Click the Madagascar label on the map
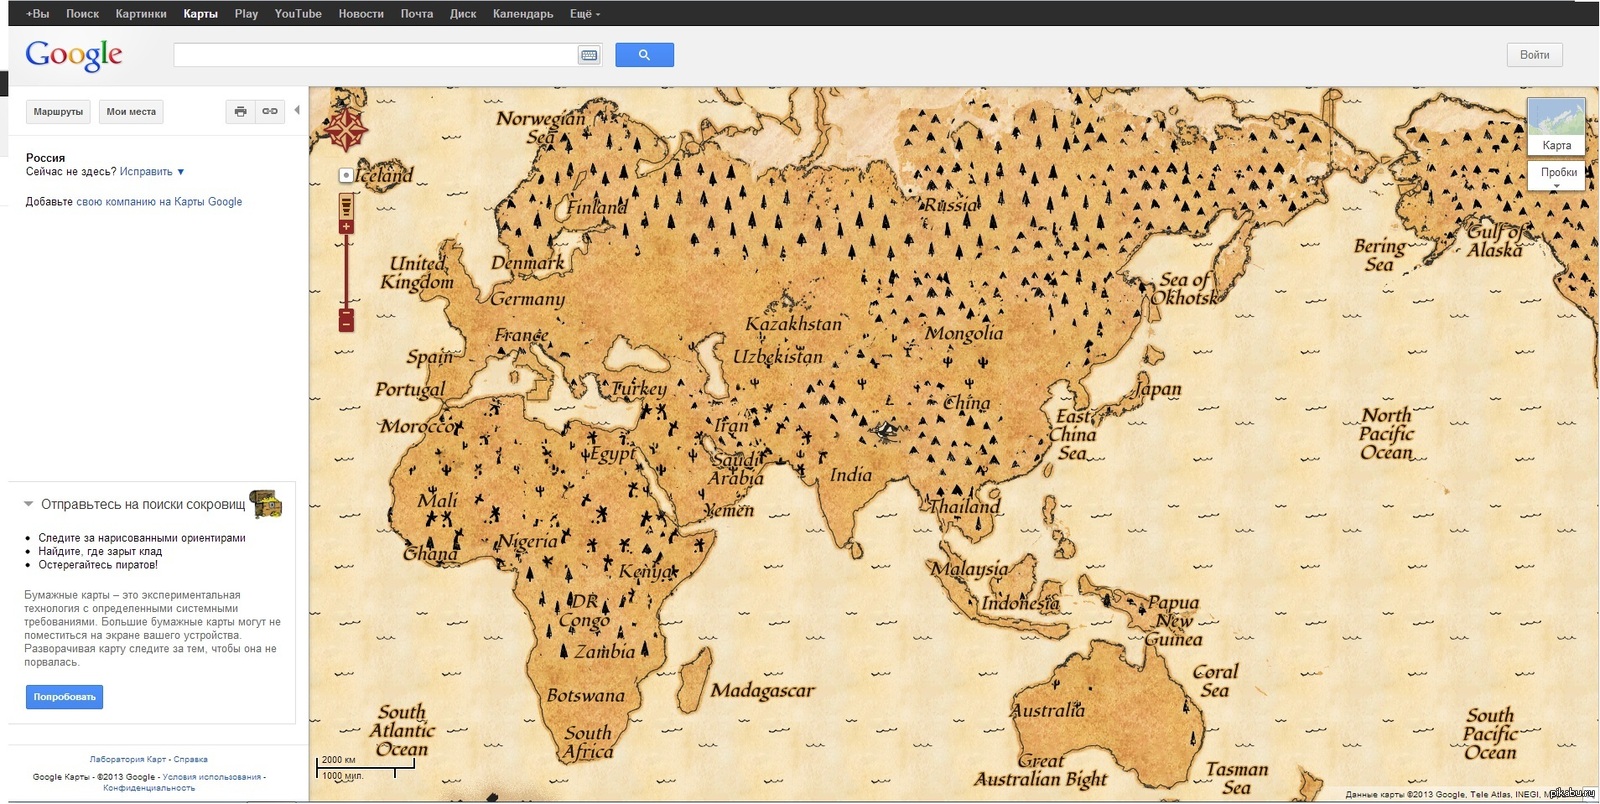The height and width of the screenshot is (804, 1600). coord(763,690)
